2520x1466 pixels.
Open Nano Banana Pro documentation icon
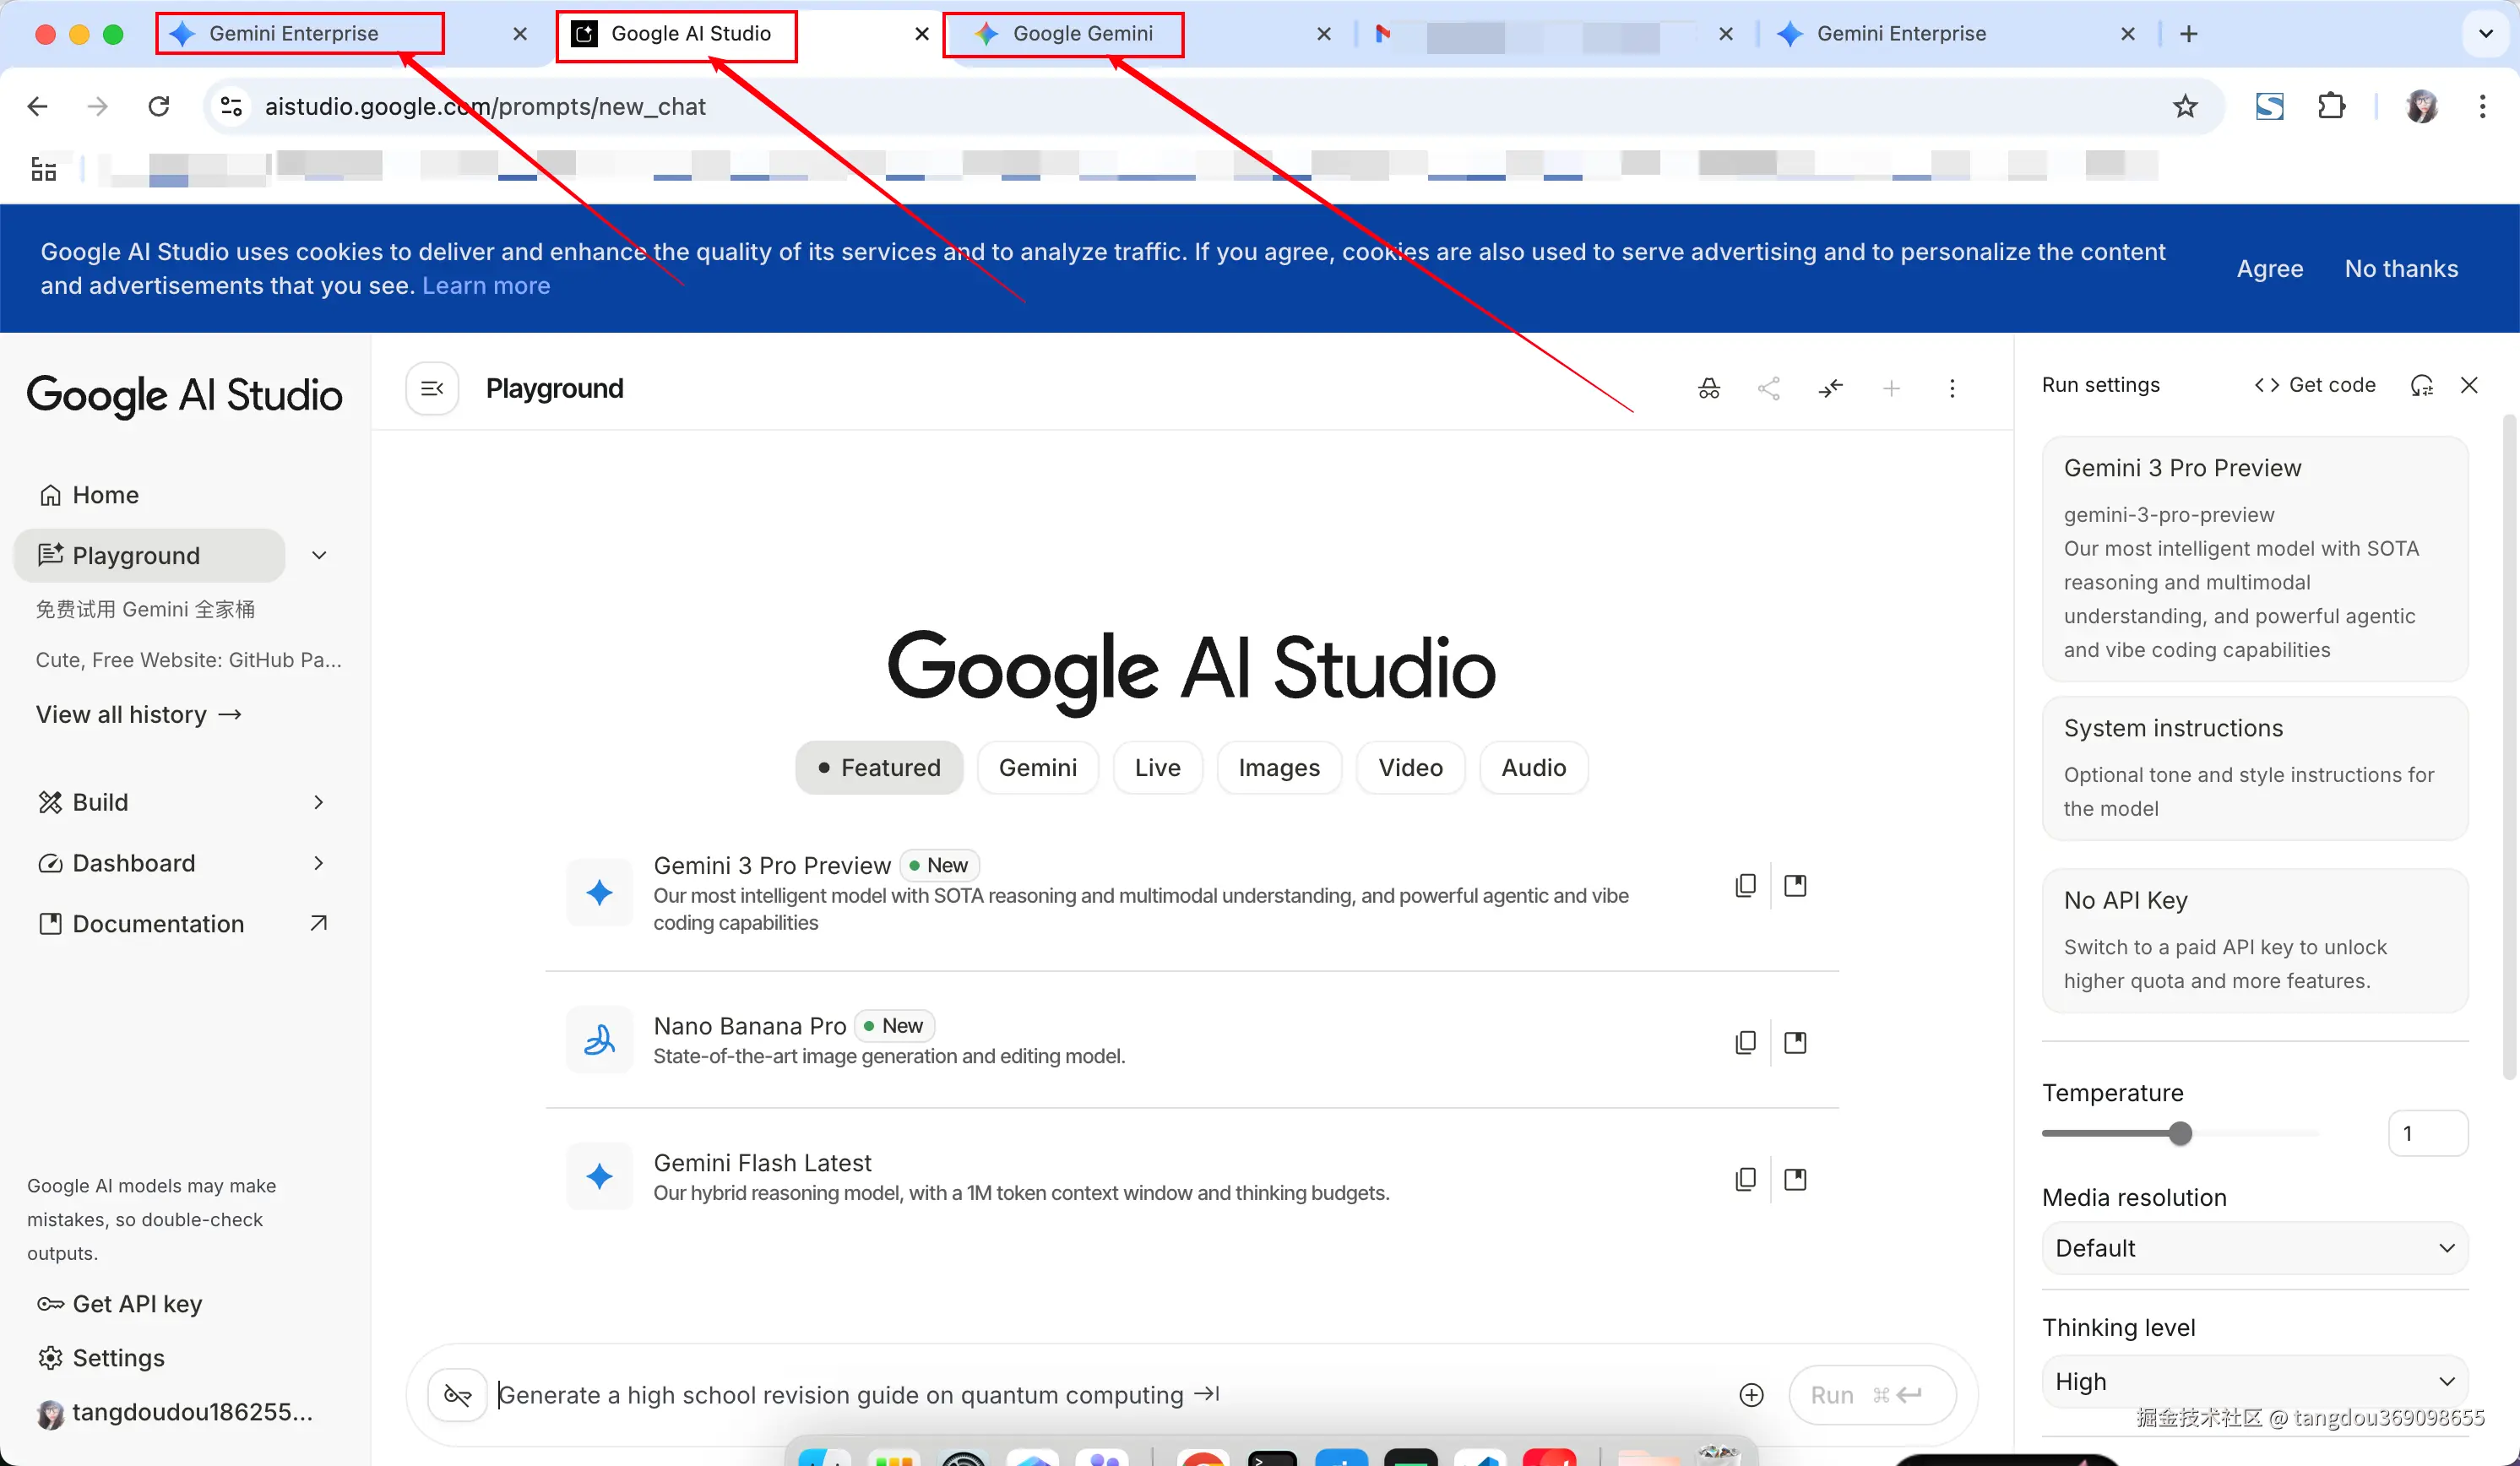(x=1795, y=1042)
